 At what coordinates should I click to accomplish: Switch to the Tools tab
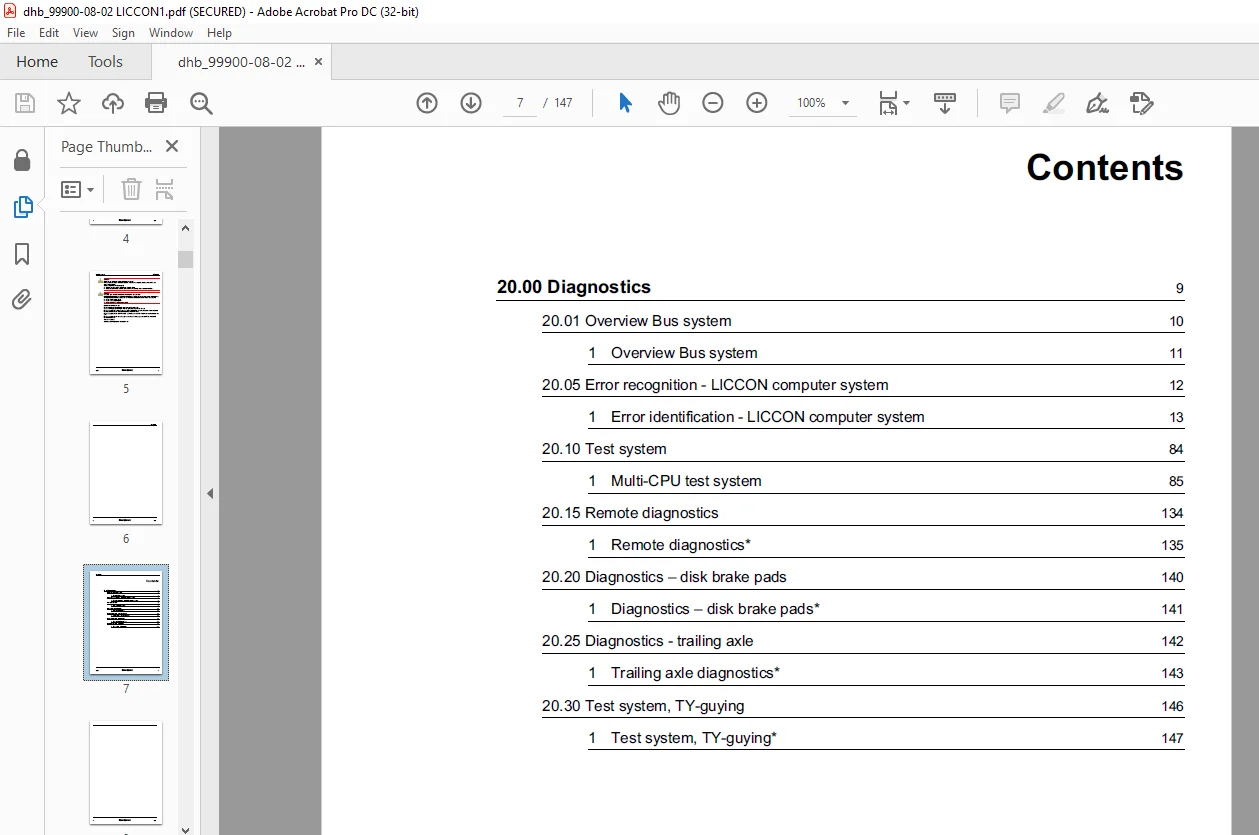(x=105, y=61)
